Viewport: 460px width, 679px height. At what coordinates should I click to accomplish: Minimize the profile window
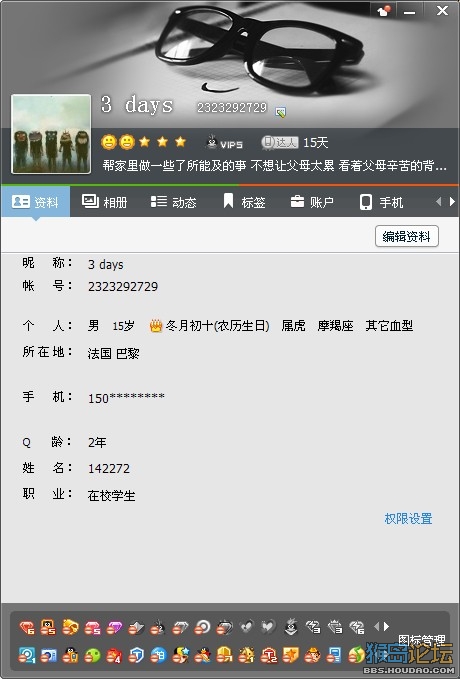coord(409,11)
